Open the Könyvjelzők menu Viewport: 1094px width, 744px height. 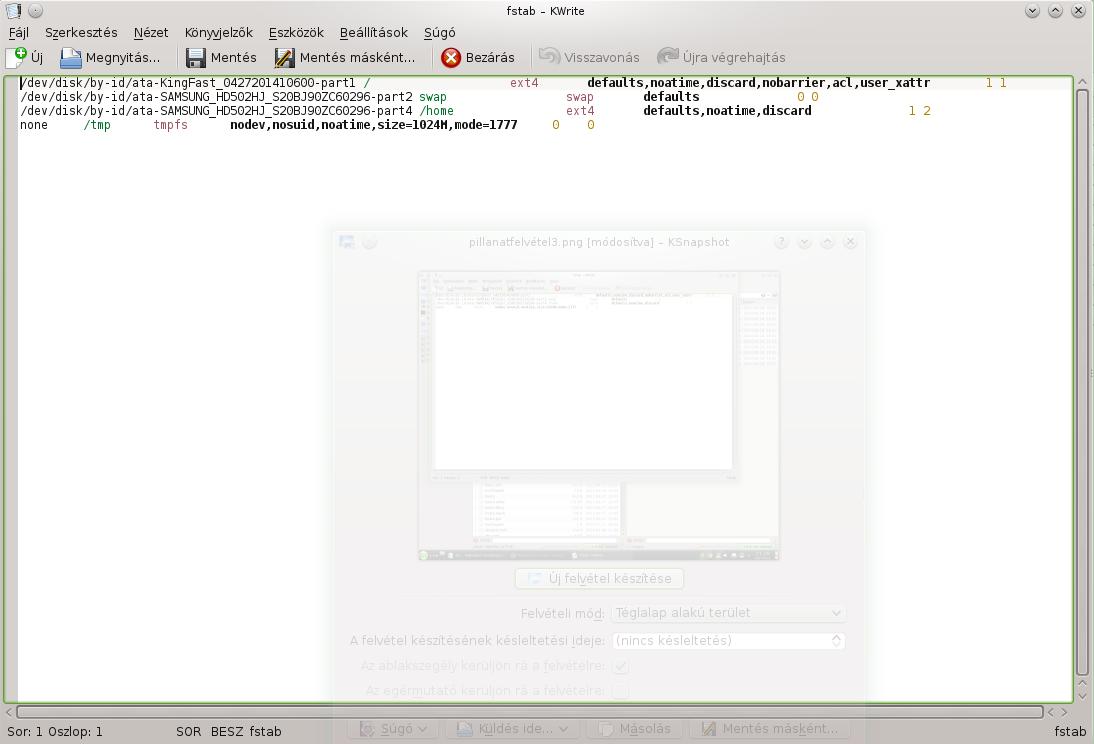click(x=218, y=33)
